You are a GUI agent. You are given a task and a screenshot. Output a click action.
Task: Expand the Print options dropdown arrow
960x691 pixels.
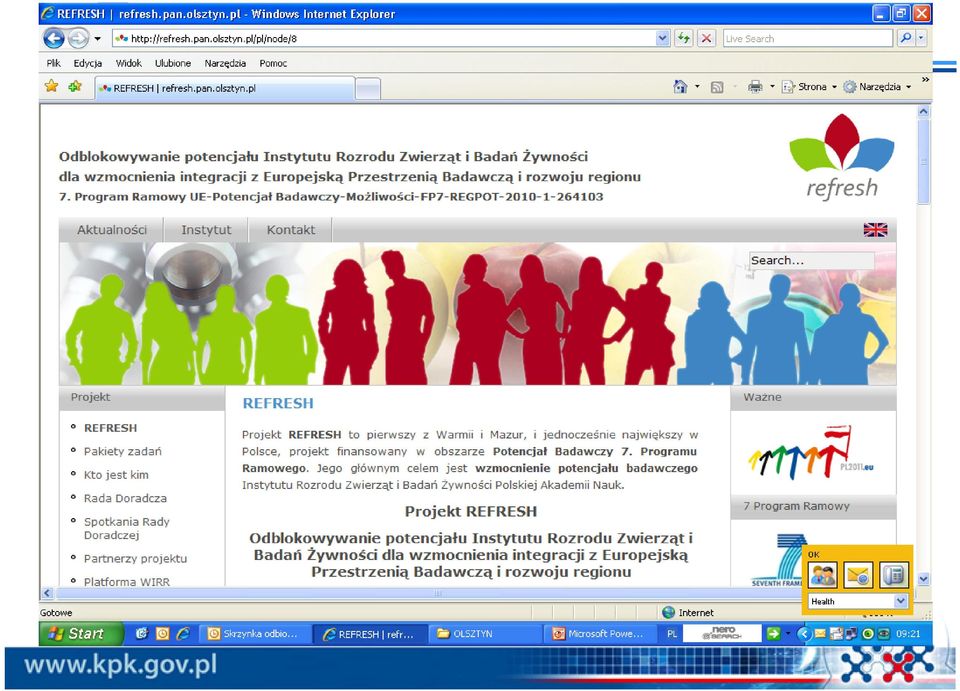(x=772, y=87)
